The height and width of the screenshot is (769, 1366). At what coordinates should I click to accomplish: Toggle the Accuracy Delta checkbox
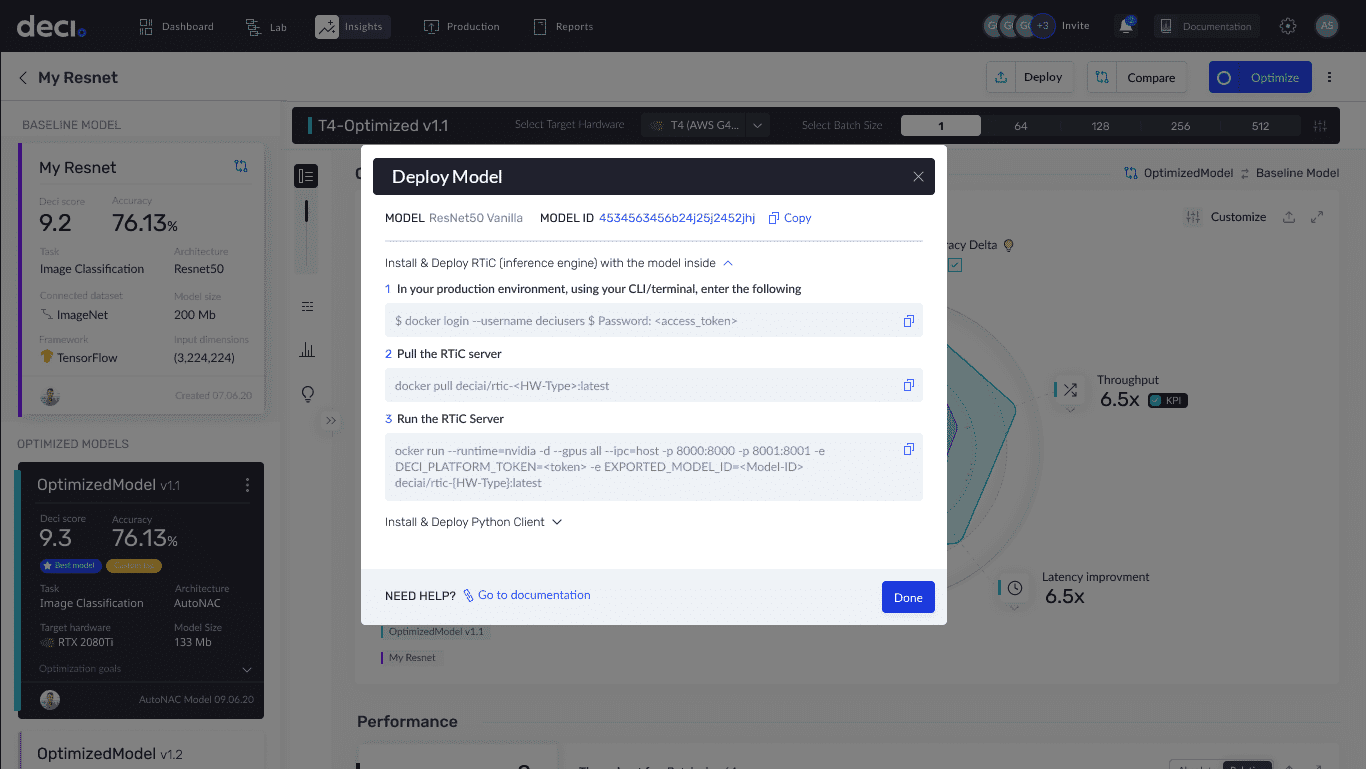coord(955,265)
